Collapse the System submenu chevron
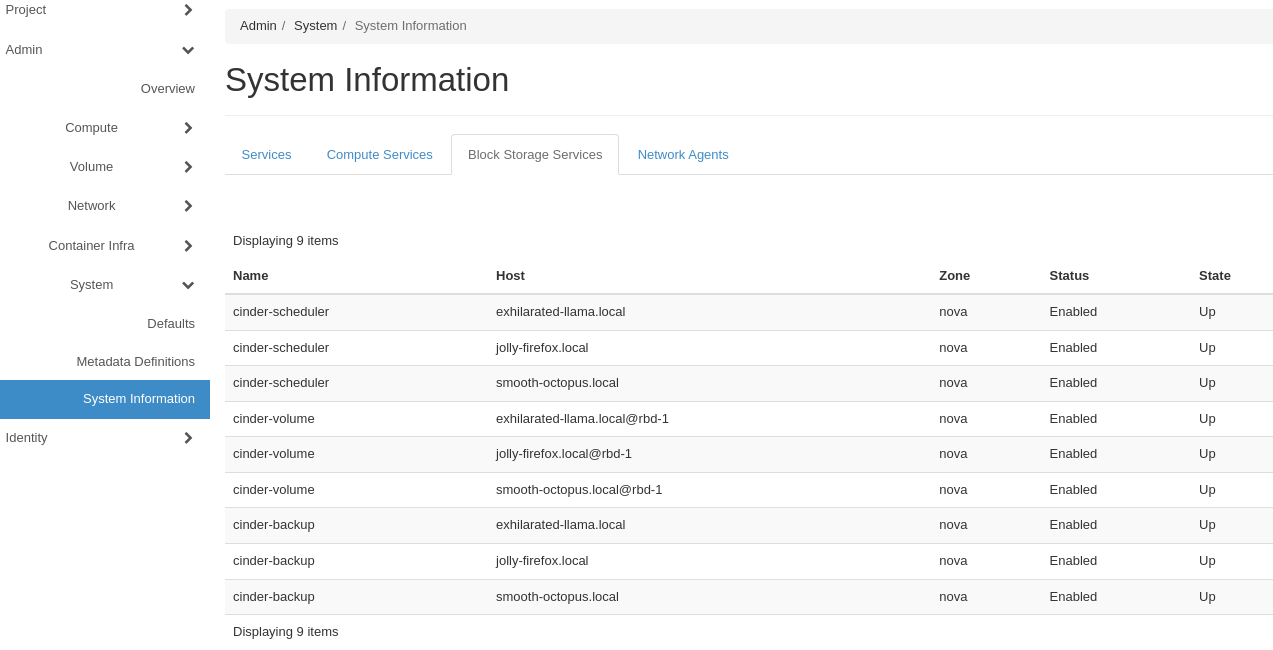The width and height of the screenshot is (1273, 650). coord(187,285)
